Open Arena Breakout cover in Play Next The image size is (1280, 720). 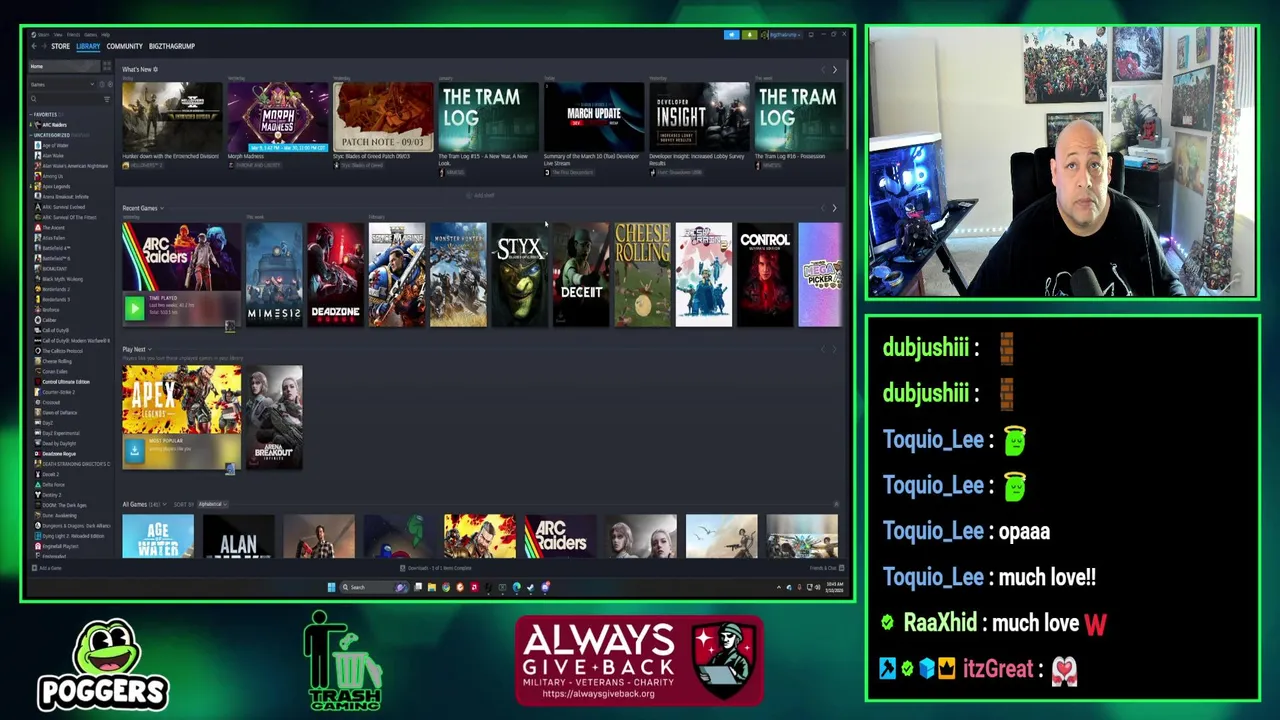[274, 417]
